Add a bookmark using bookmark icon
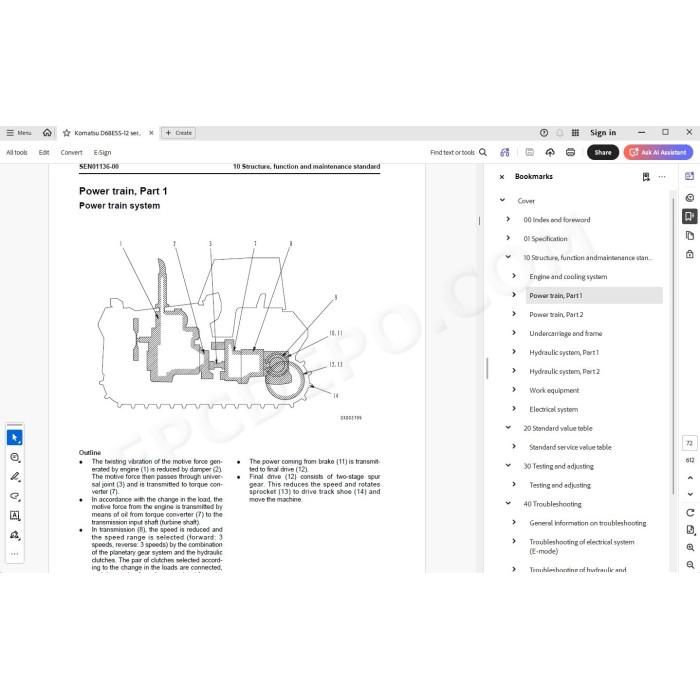The height and width of the screenshot is (700, 700). point(646,177)
